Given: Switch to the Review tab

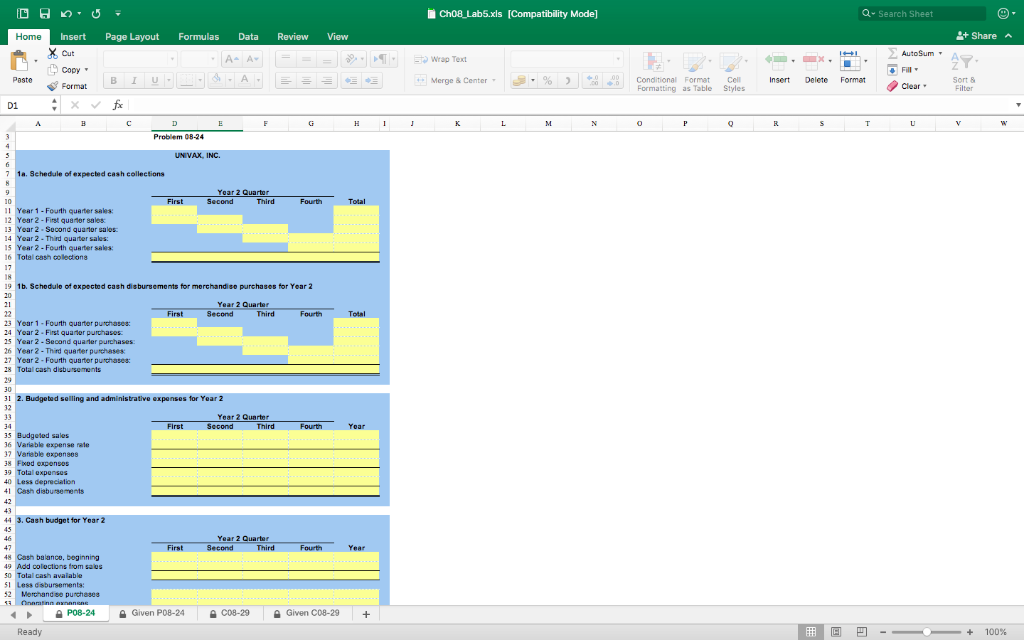Looking at the screenshot, I should pyautogui.click(x=293, y=37).
